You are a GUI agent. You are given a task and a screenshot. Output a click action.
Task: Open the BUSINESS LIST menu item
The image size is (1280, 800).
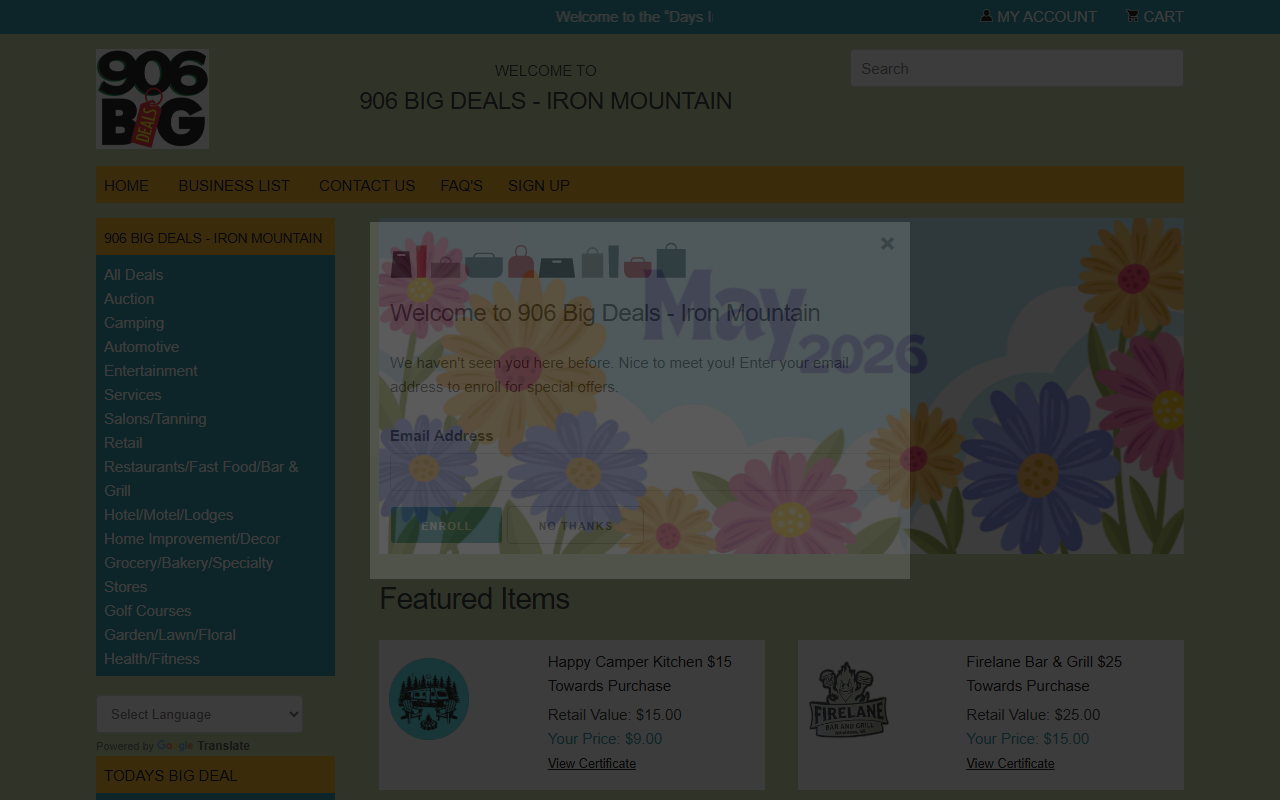pyautogui.click(x=234, y=185)
